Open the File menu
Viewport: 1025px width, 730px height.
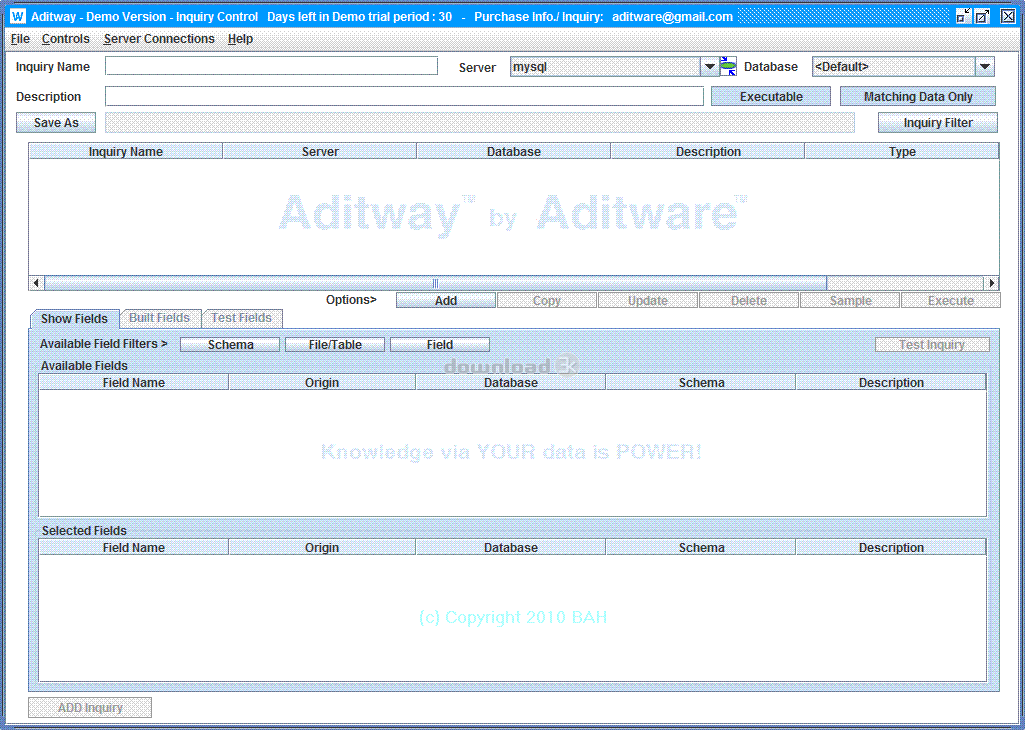(20, 39)
